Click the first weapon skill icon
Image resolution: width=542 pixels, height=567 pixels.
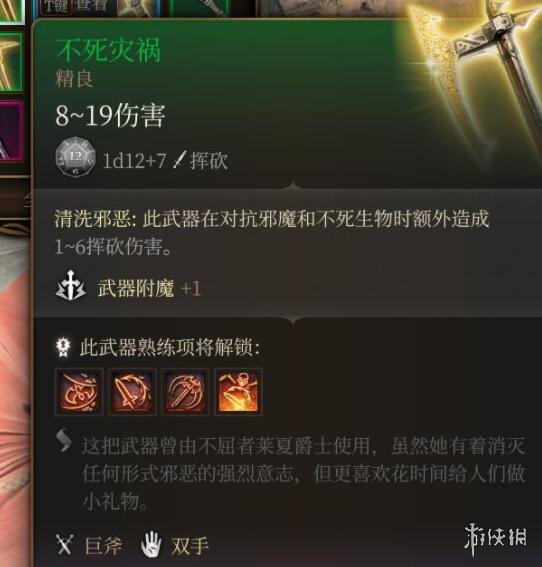pos(79,392)
